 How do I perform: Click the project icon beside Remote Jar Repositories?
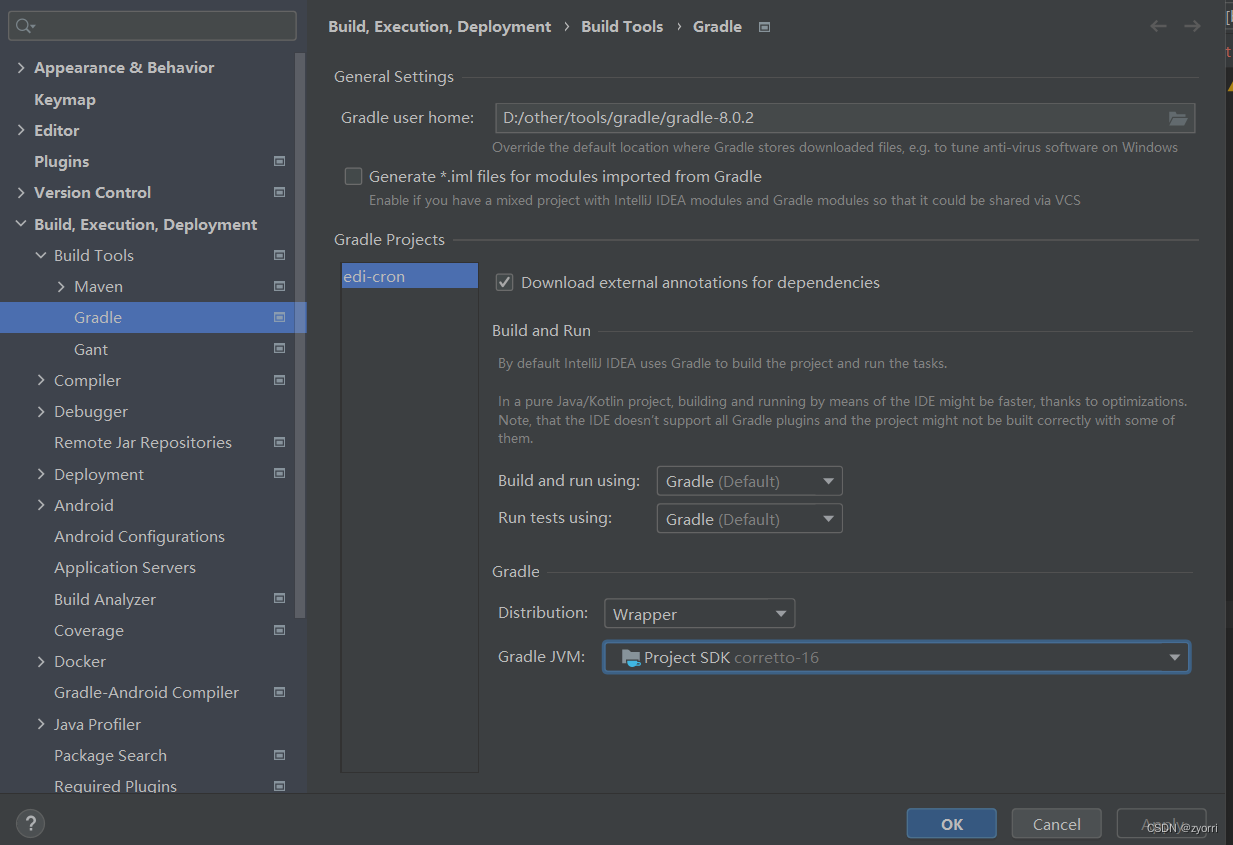point(279,442)
